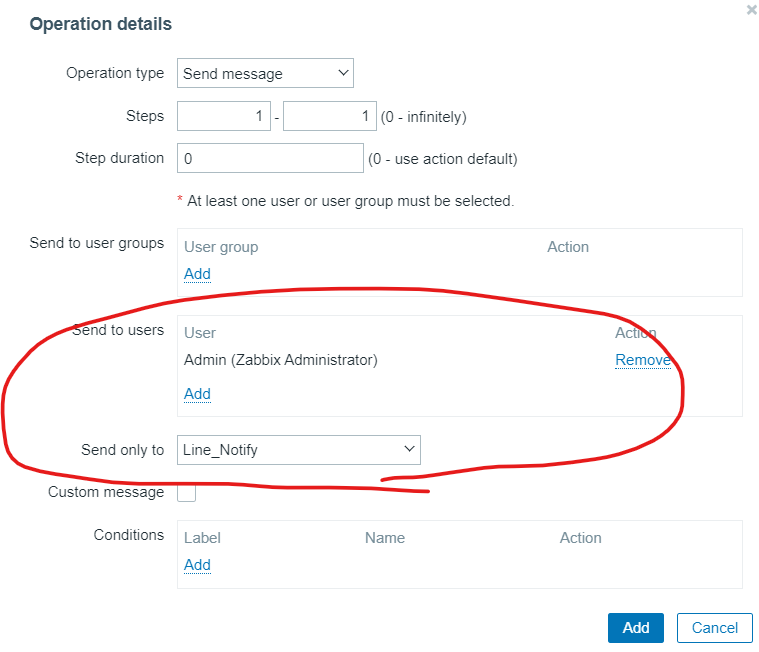This screenshot has height=652, width=759.
Task: Click the Step duration field
Action: [x=270, y=158]
